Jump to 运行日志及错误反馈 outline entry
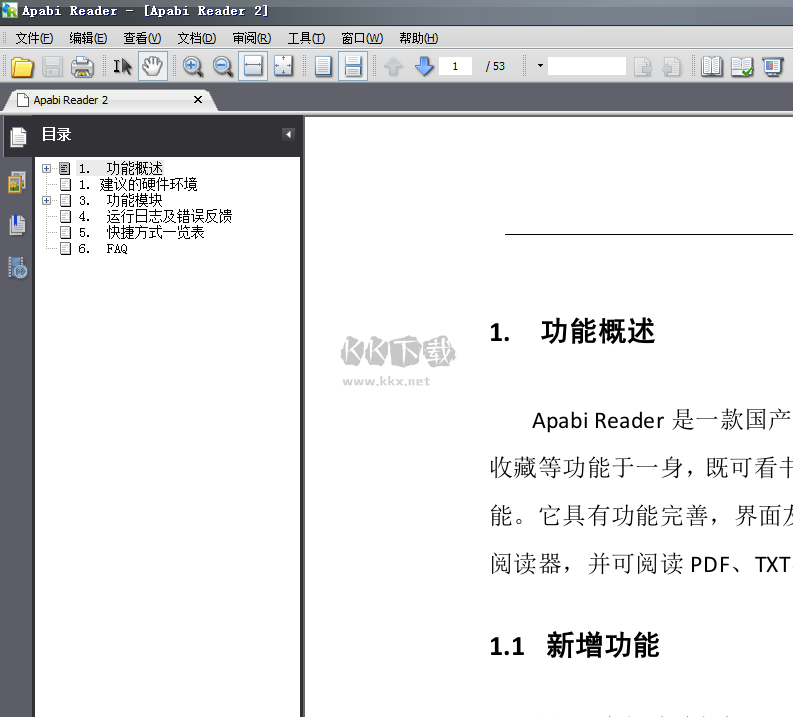This screenshot has width=793, height=717. (x=155, y=217)
